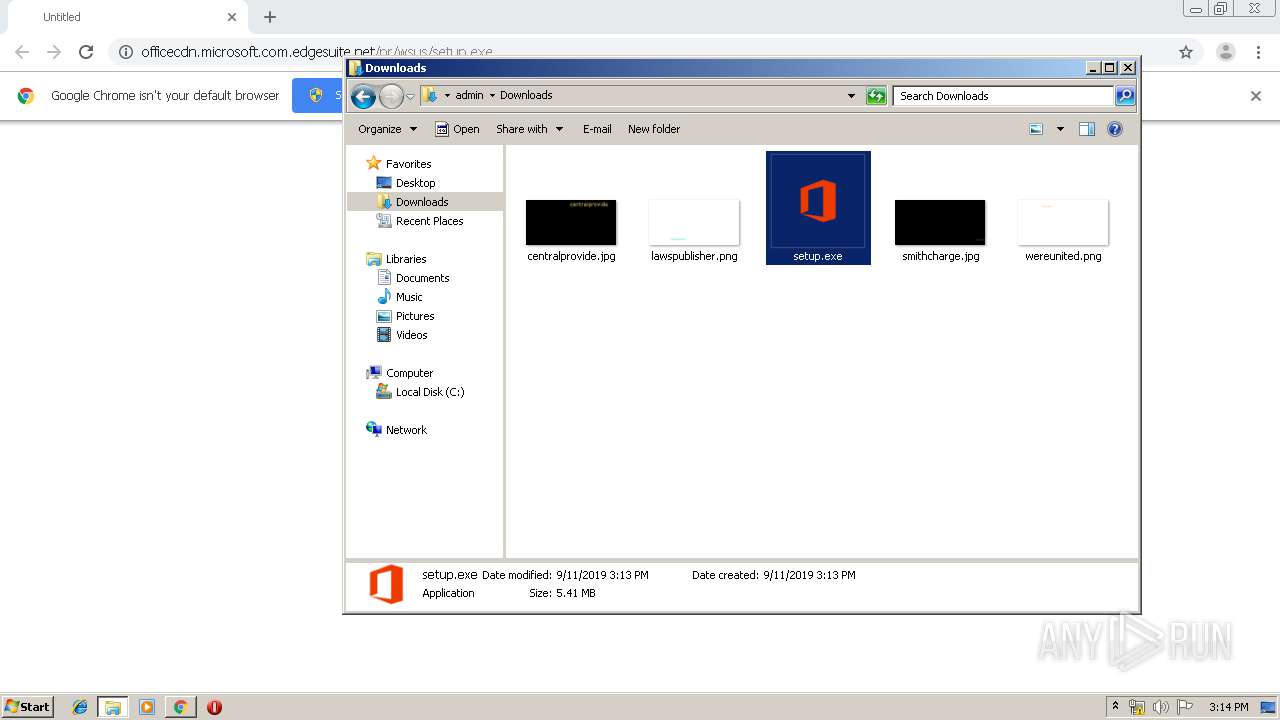Click the File Explorer taskbar icon
The height and width of the screenshot is (720, 1280).
[113, 707]
